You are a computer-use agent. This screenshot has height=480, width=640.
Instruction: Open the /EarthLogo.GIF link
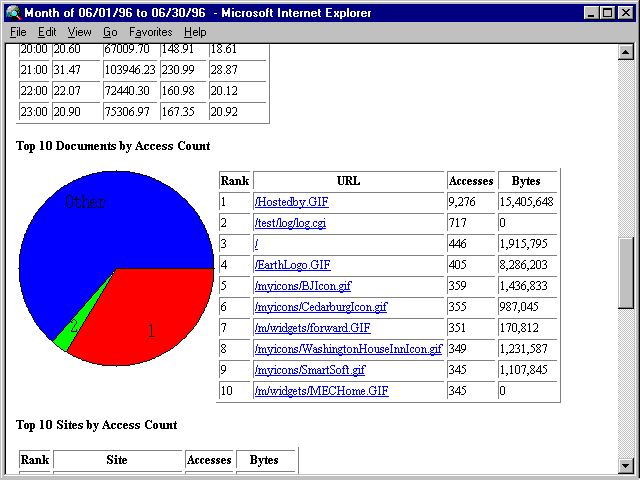pos(293,265)
